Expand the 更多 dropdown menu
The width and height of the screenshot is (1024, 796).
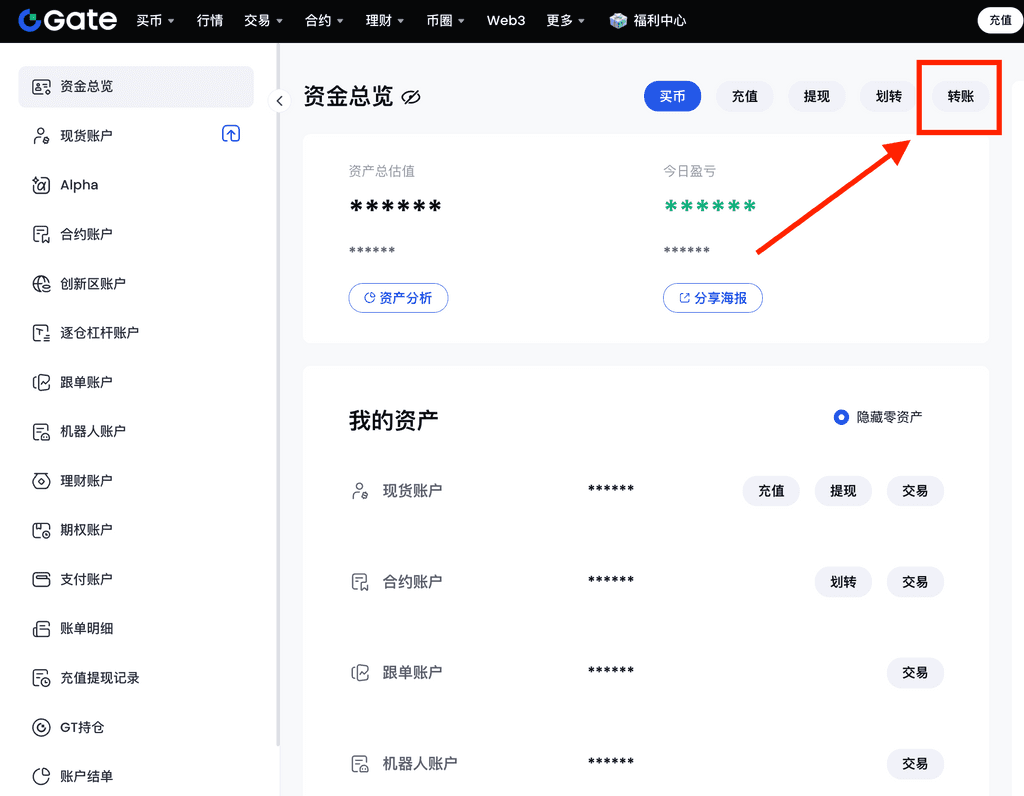click(x=565, y=20)
